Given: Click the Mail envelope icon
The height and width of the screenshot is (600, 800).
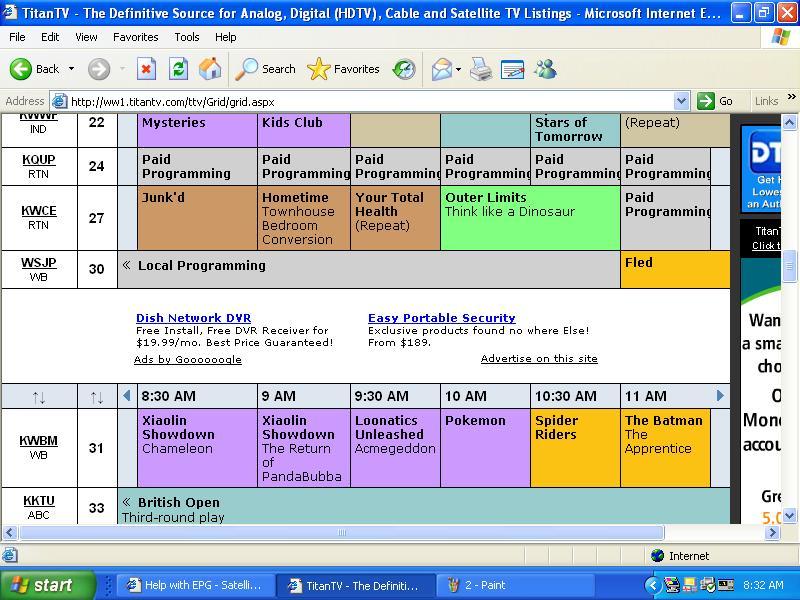Looking at the screenshot, I should click(441, 69).
